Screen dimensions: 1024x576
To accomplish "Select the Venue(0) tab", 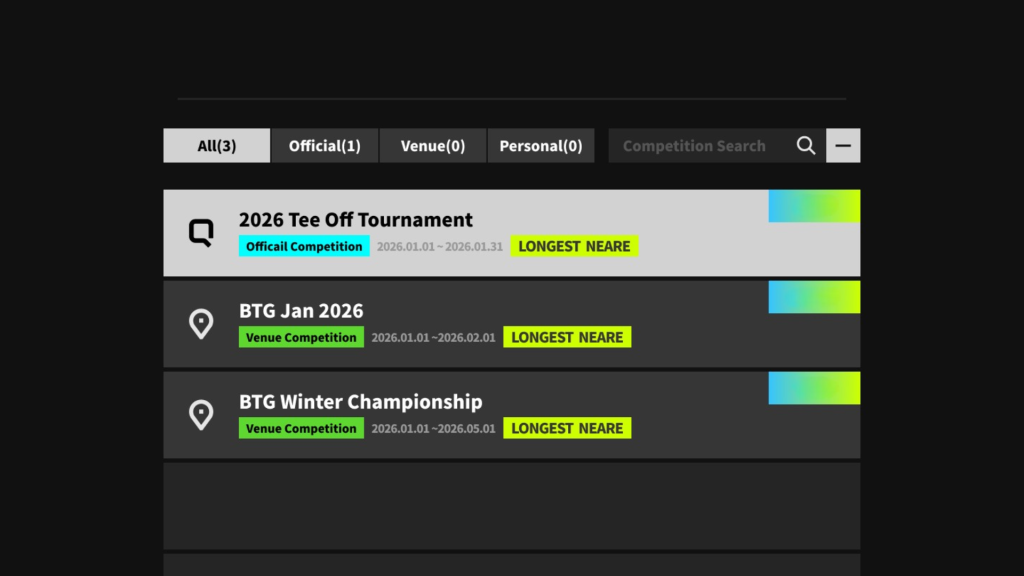I will (433, 146).
